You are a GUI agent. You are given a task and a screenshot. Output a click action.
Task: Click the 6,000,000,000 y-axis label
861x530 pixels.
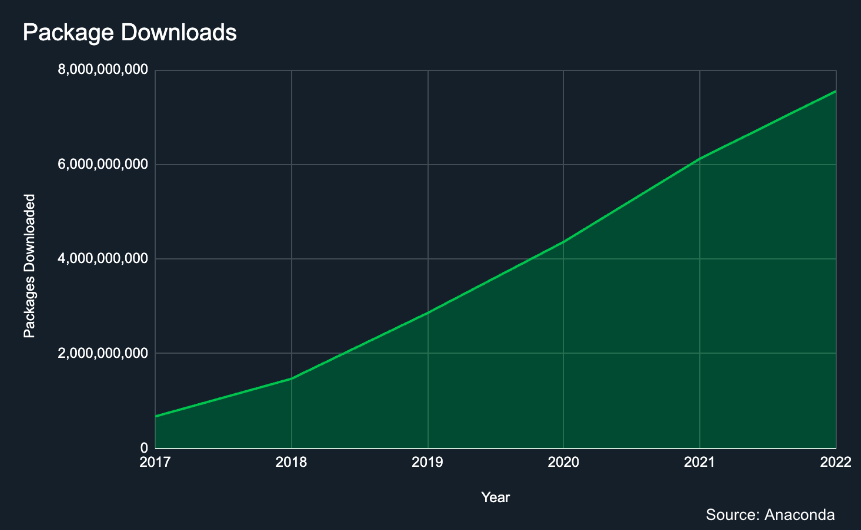(103, 164)
